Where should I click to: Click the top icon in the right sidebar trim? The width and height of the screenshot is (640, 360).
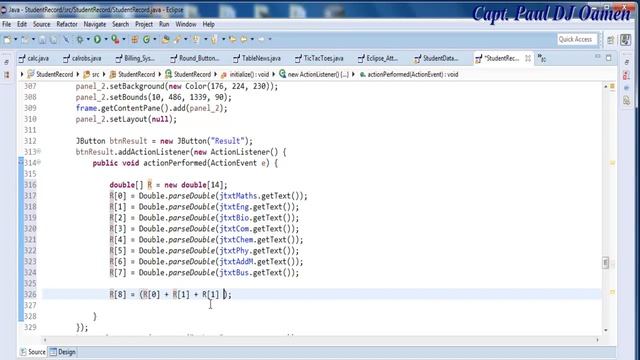pos(626,62)
